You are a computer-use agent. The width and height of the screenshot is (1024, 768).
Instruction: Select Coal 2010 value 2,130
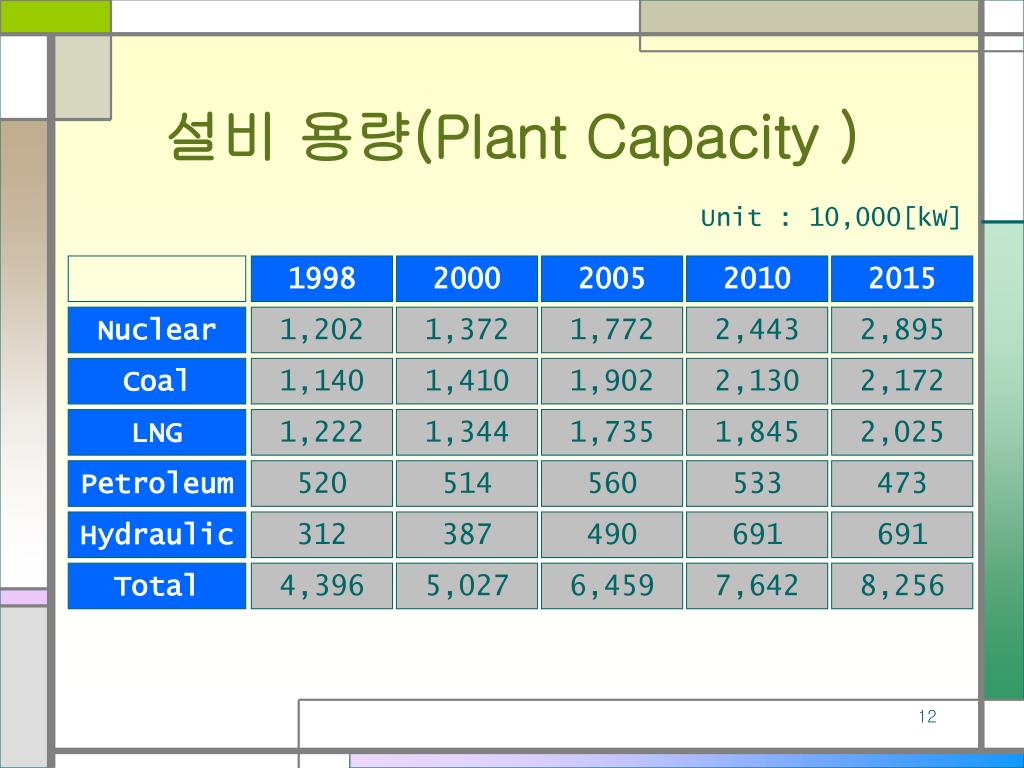point(757,381)
